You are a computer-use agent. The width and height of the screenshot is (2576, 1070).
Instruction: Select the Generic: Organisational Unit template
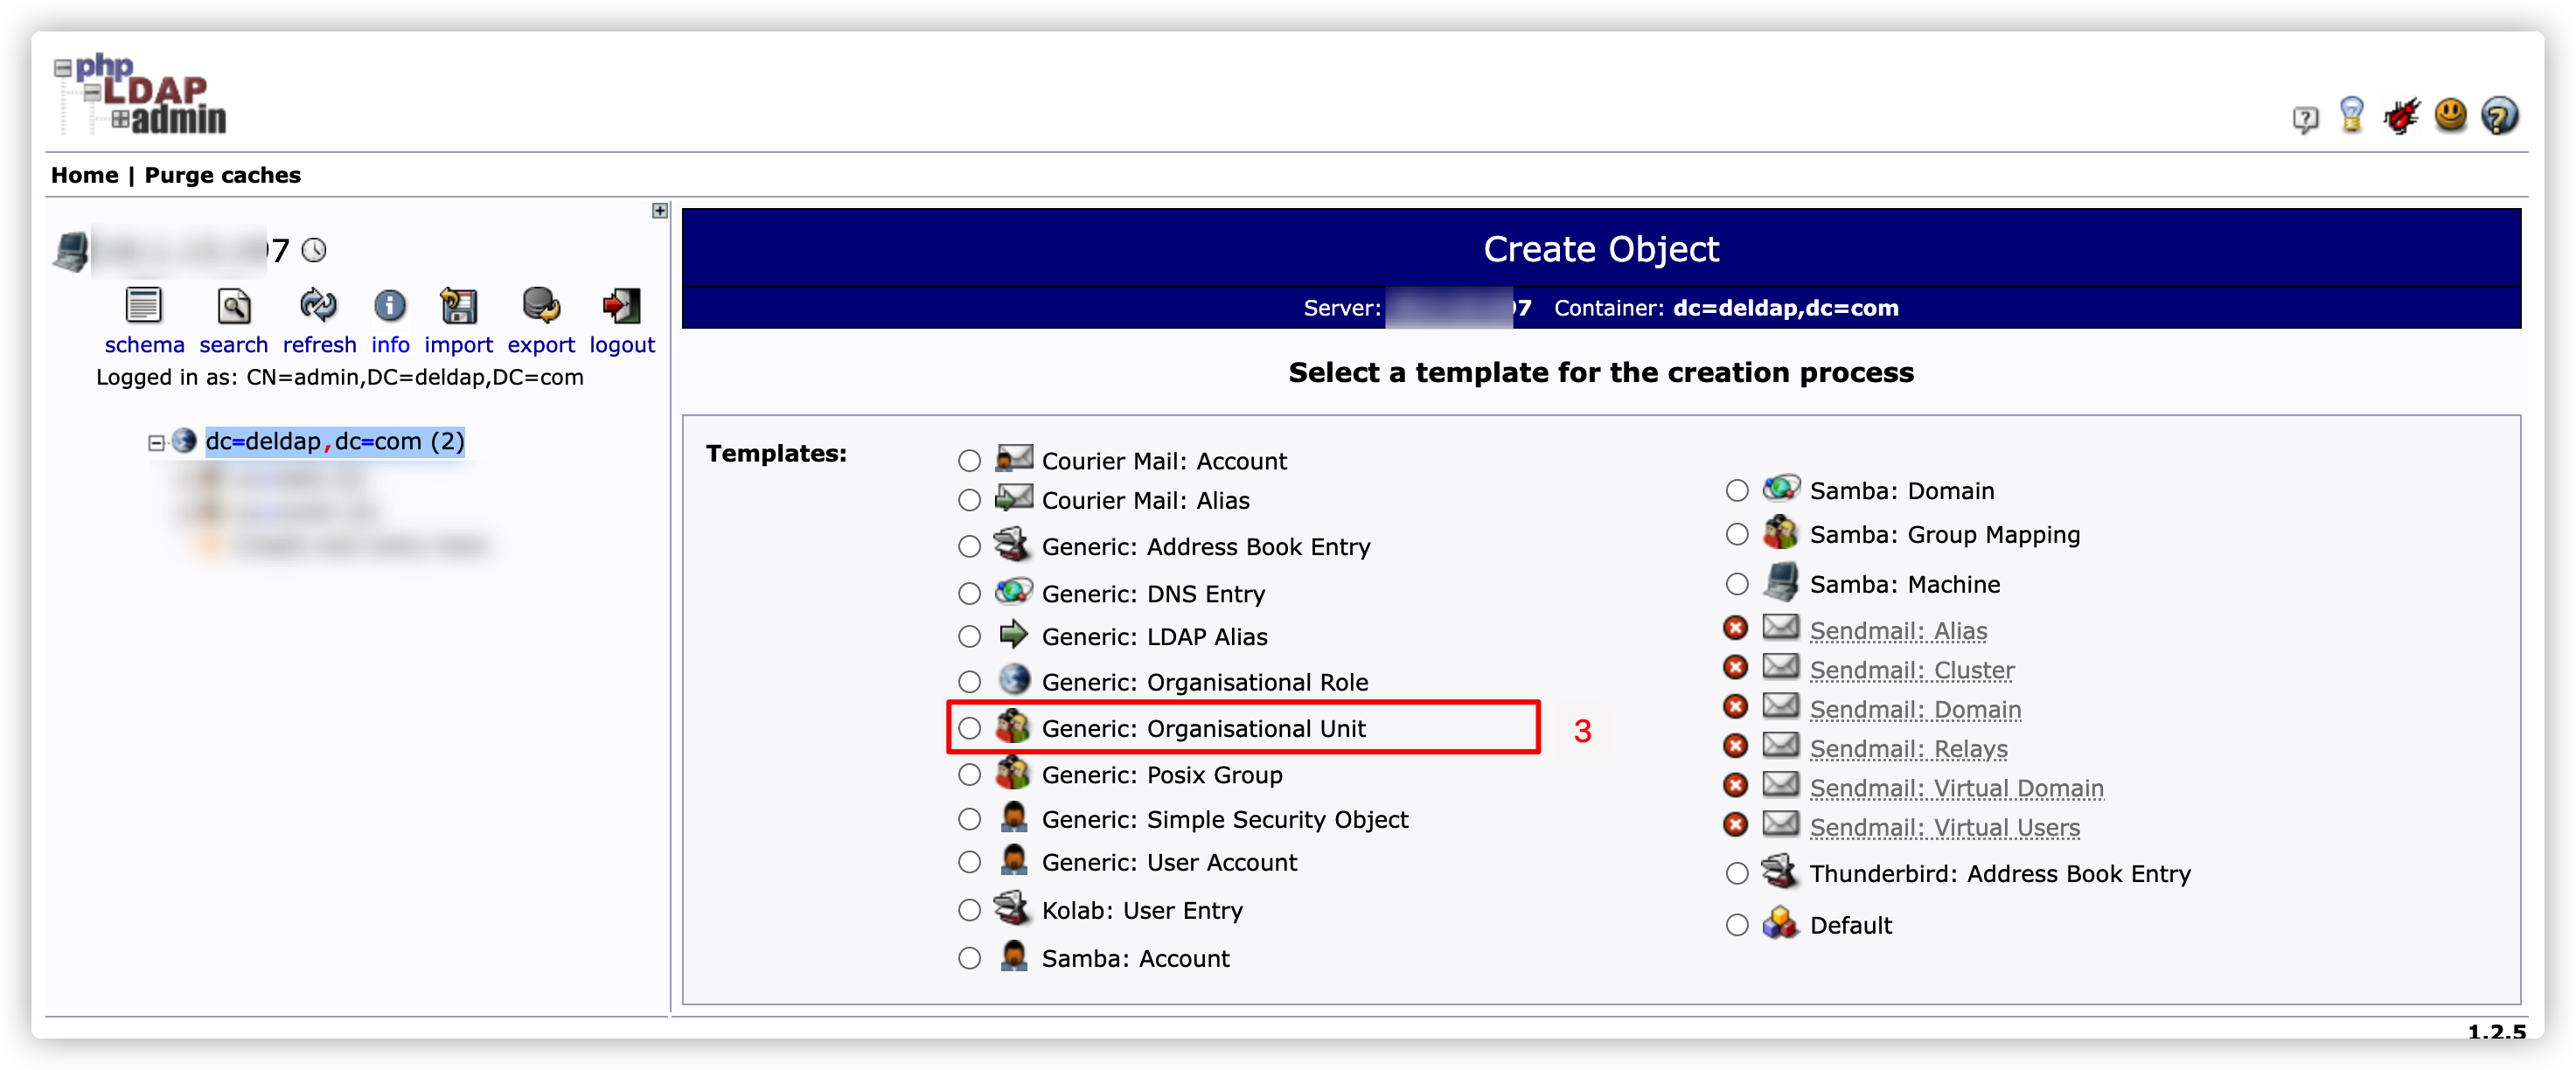point(968,728)
